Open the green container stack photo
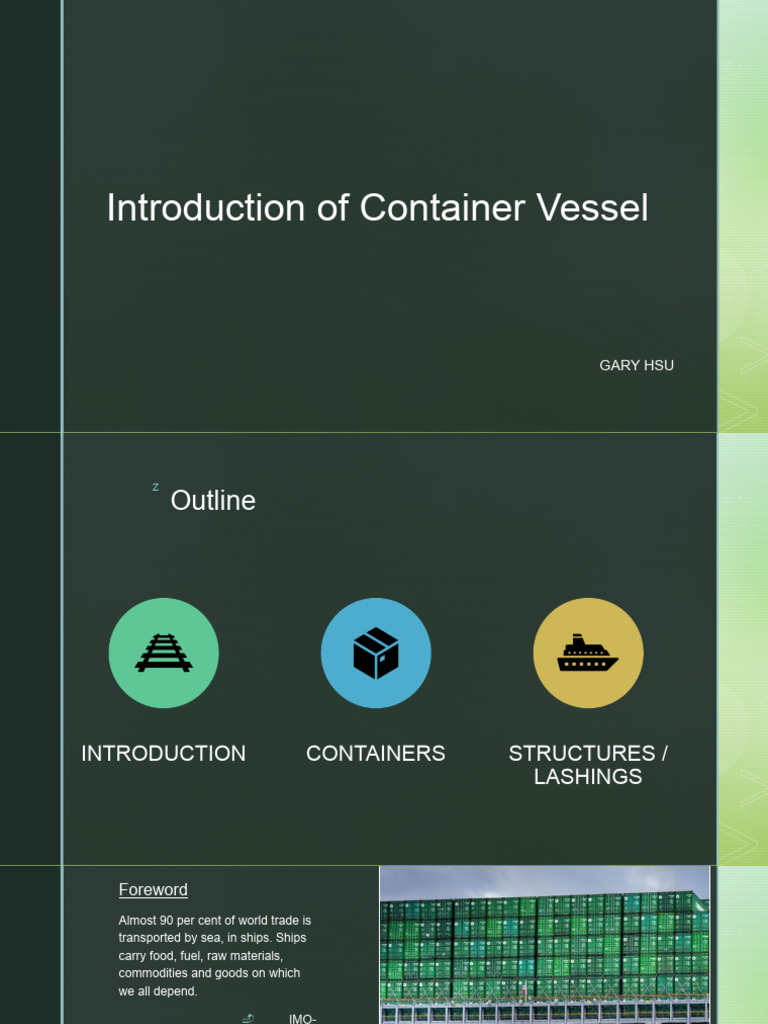The height and width of the screenshot is (1024, 768). [x=544, y=944]
